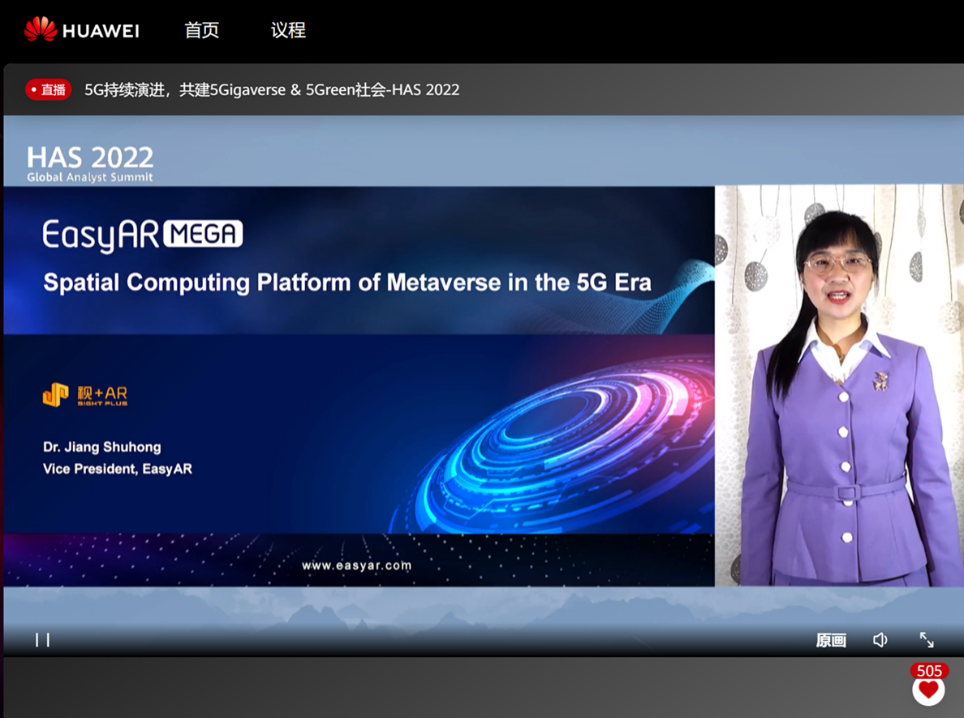Image resolution: width=964 pixels, height=718 pixels.
Task: Open the 首页 home menu item
Action: pos(202,30)
